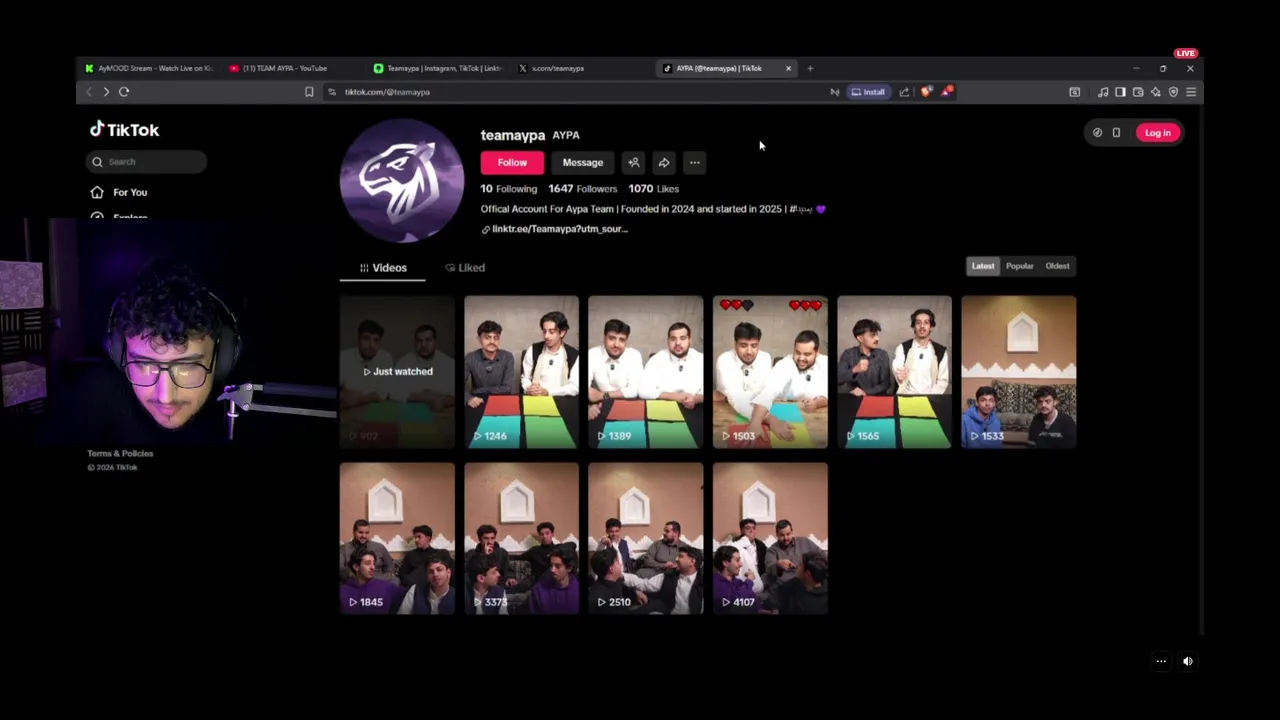
Task: Open the video with 1503 views
Action: click(x=770, y=372)
